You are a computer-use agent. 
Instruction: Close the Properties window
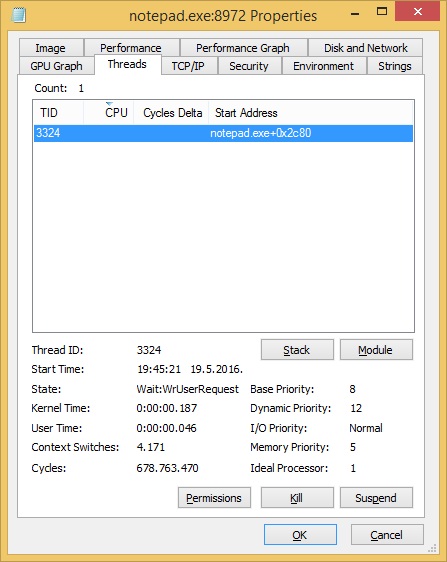click(x=417, y=11)
